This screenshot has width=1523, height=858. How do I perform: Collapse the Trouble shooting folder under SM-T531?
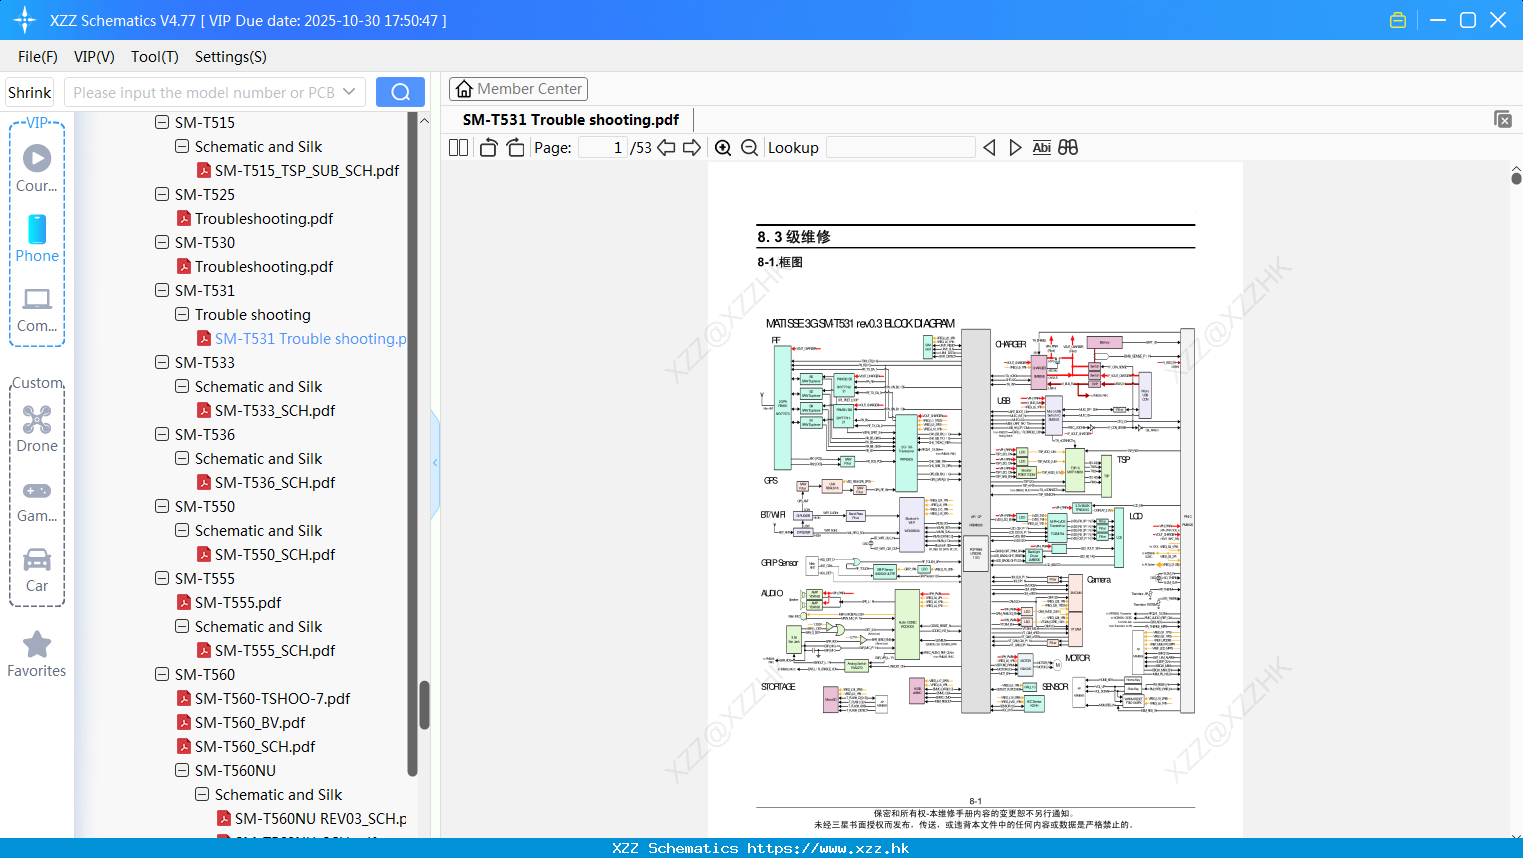click(182, 314)
